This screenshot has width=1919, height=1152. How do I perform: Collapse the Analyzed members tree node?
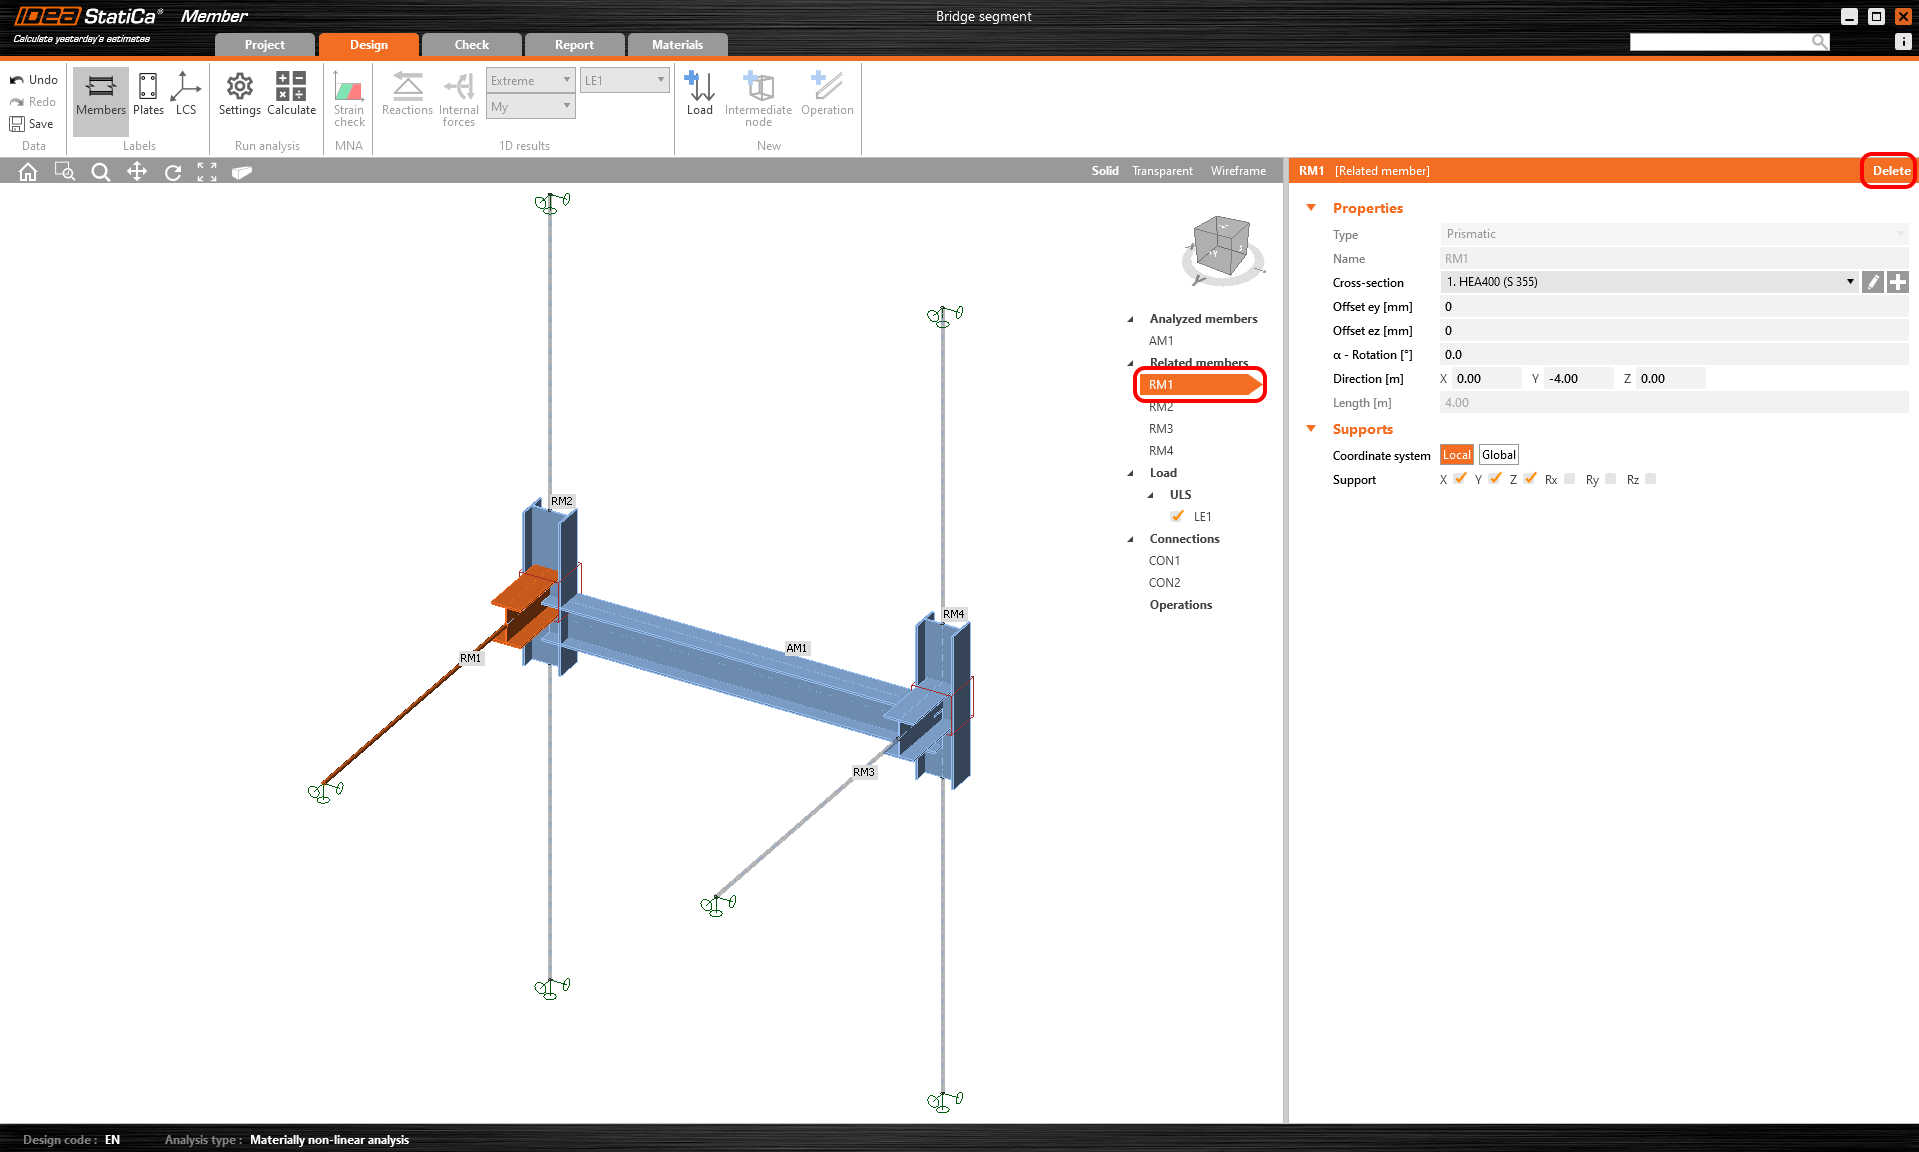point(1131,319)
